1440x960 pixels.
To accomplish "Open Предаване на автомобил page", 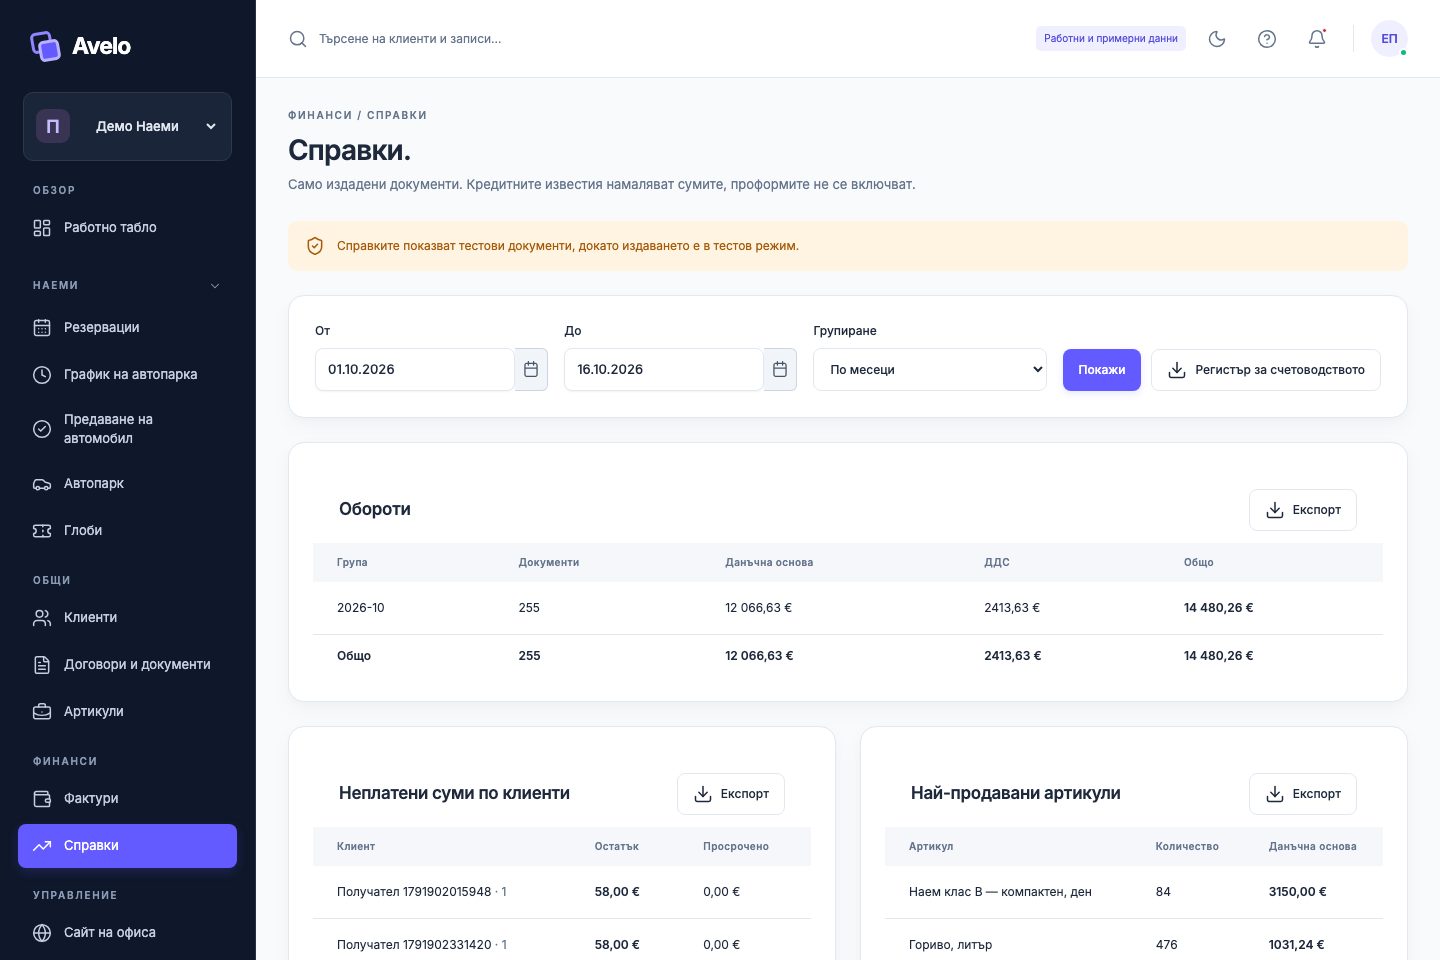I will click(x=127, y=429).
